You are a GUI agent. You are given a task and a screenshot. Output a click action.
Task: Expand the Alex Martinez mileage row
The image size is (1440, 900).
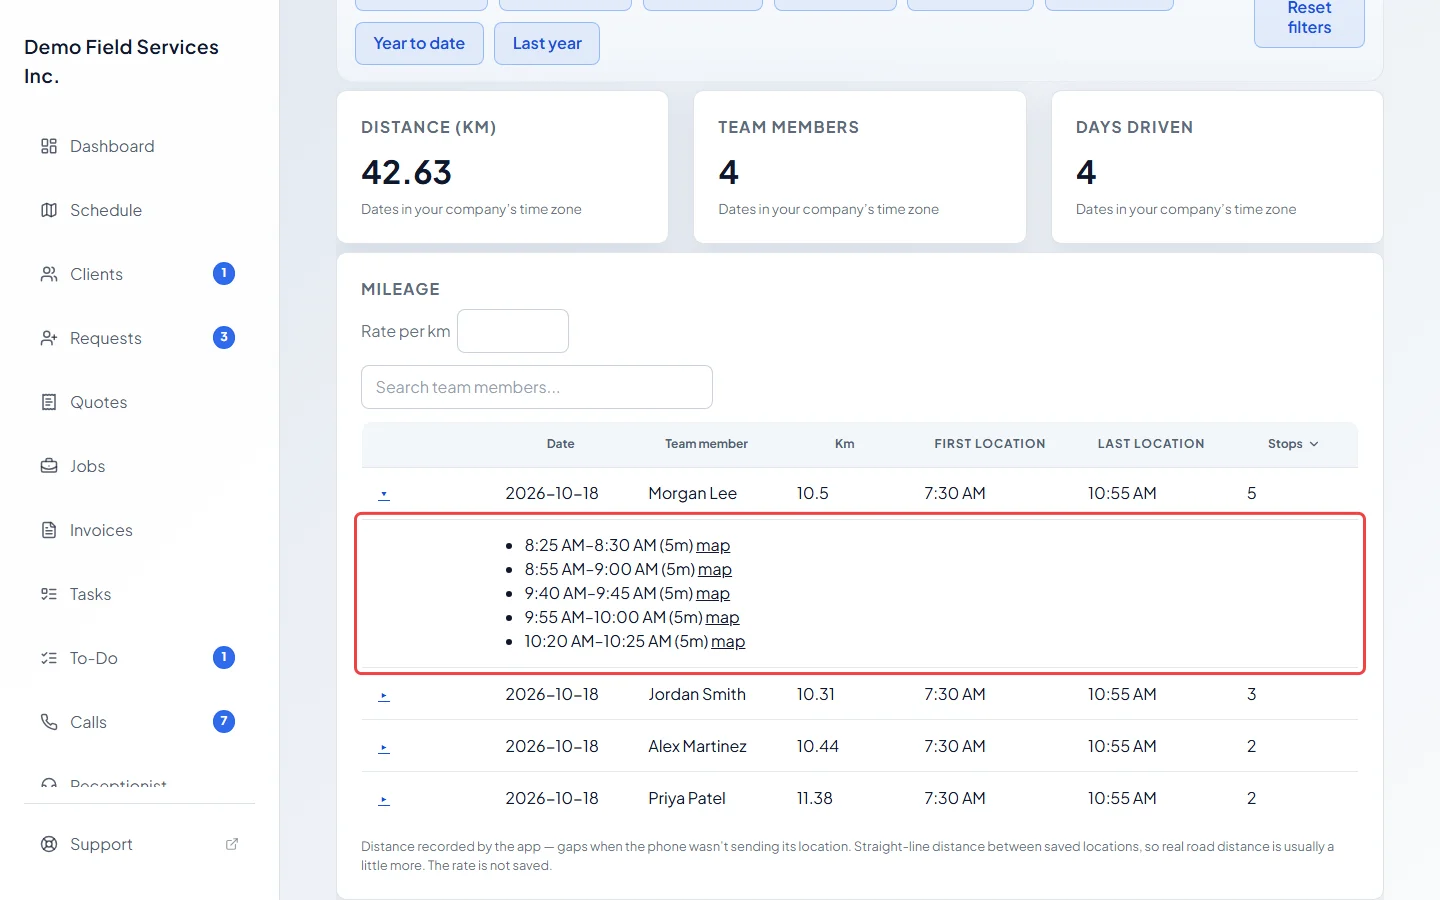384,747
